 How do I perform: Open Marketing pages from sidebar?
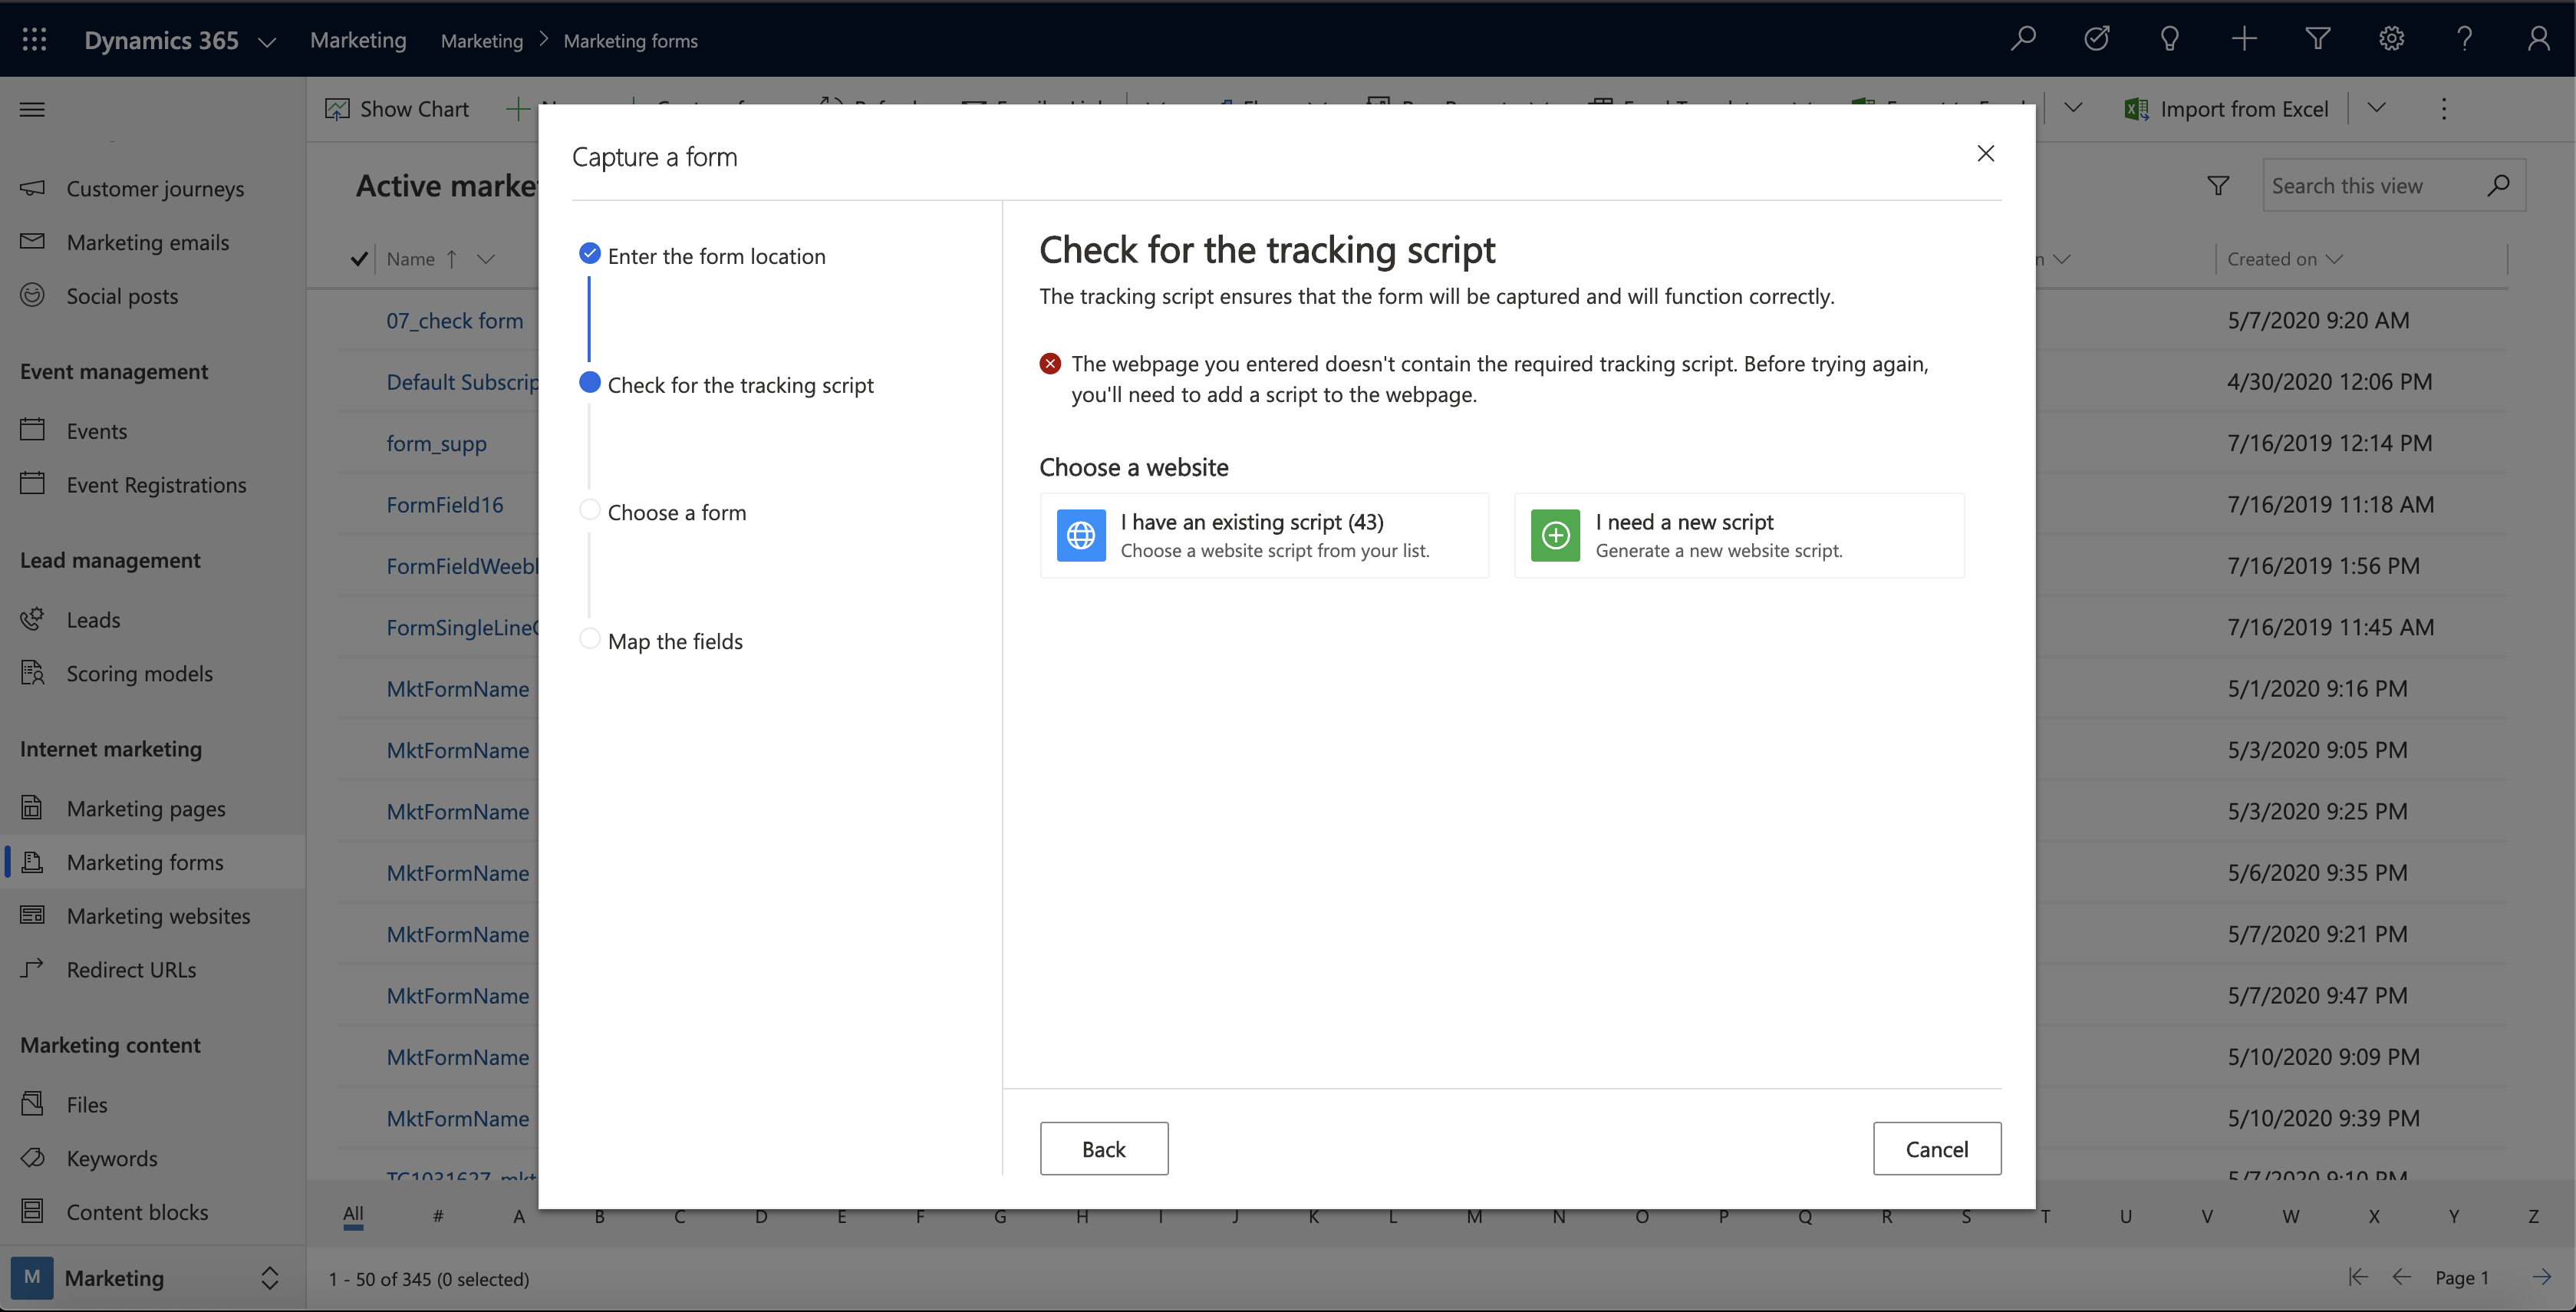coord(146,808)
